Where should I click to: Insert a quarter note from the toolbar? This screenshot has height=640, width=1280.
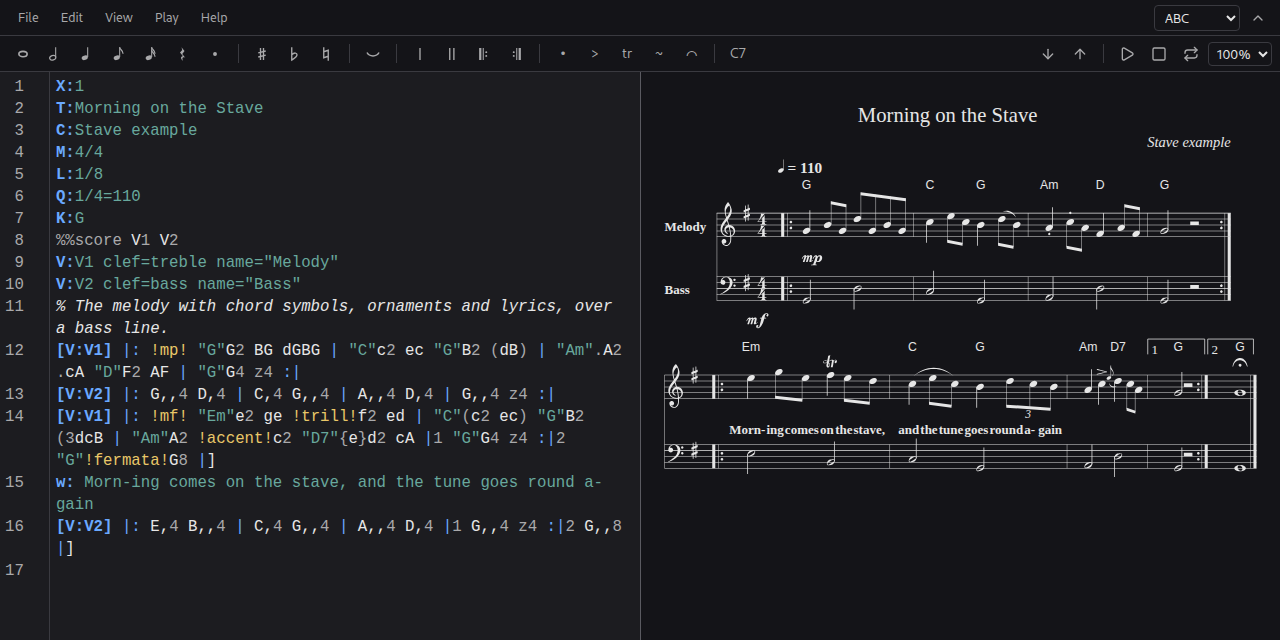(x=86, y=54)
